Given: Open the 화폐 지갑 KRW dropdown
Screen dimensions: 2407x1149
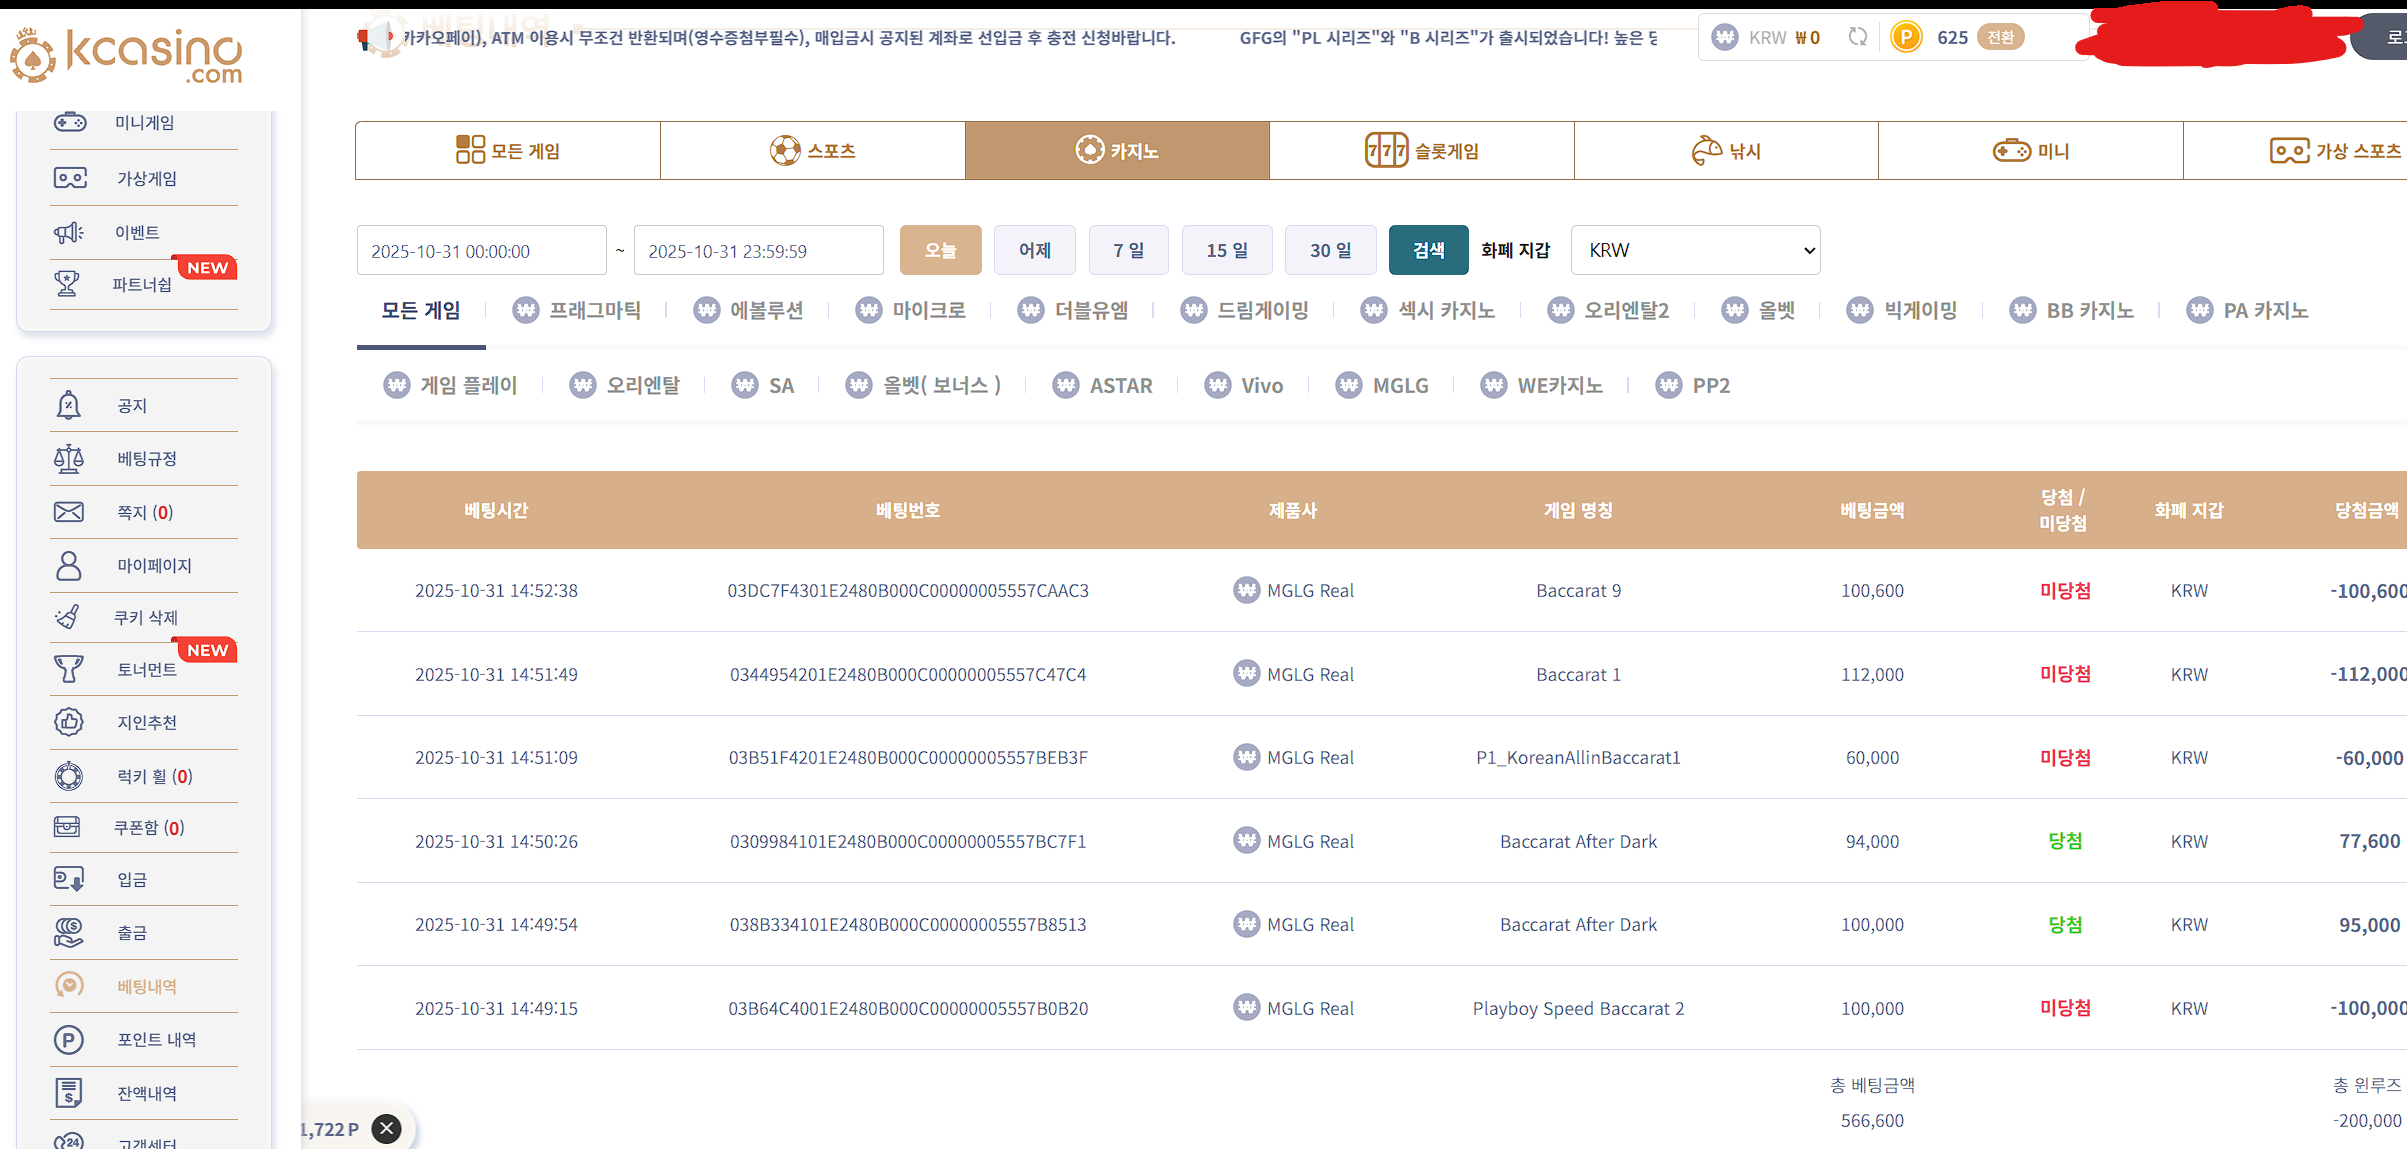Looking at the screenshot, I should [1695, 250].
